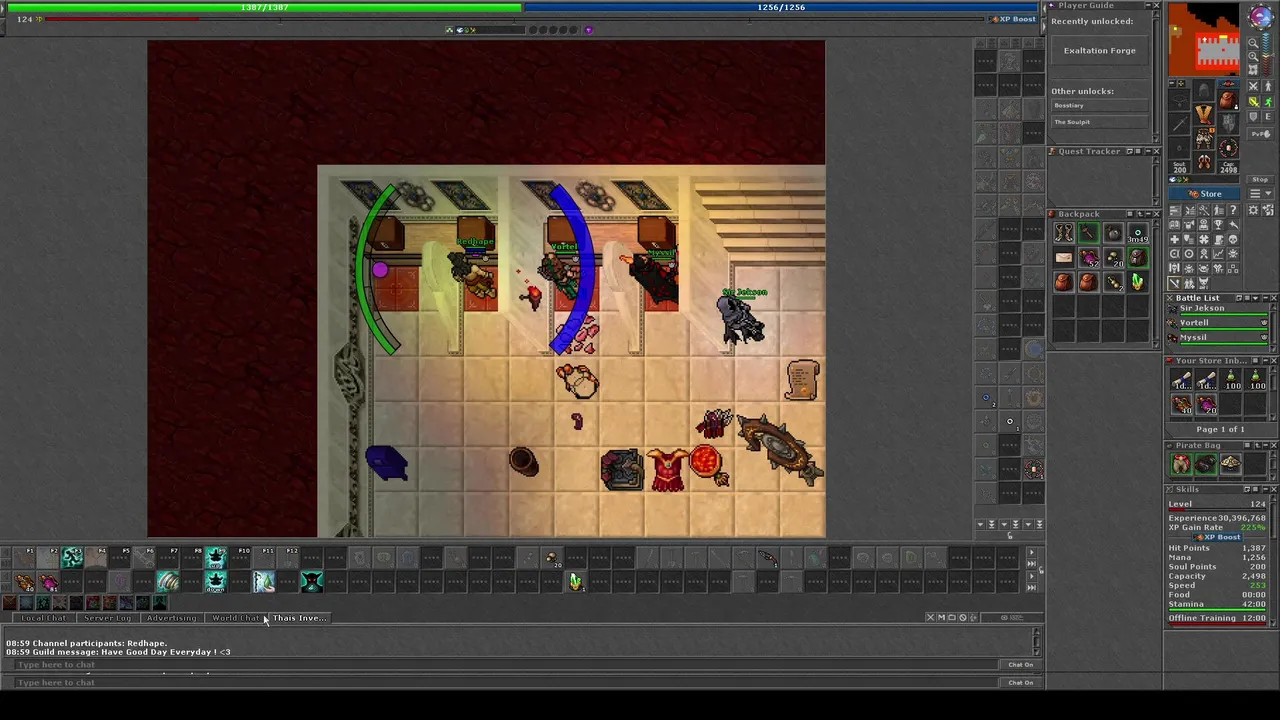Viewport: 1280px width, 720px height.
Task: Open The Soulpit unlock entry
Action: click(1100, 122)
